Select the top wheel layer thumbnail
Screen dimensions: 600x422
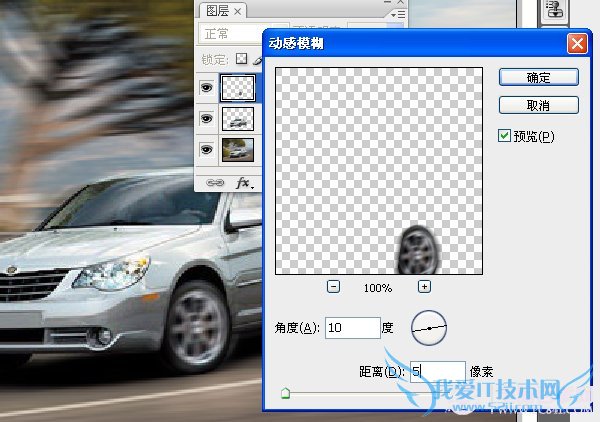pyautogui.click(x=238, y=88)
